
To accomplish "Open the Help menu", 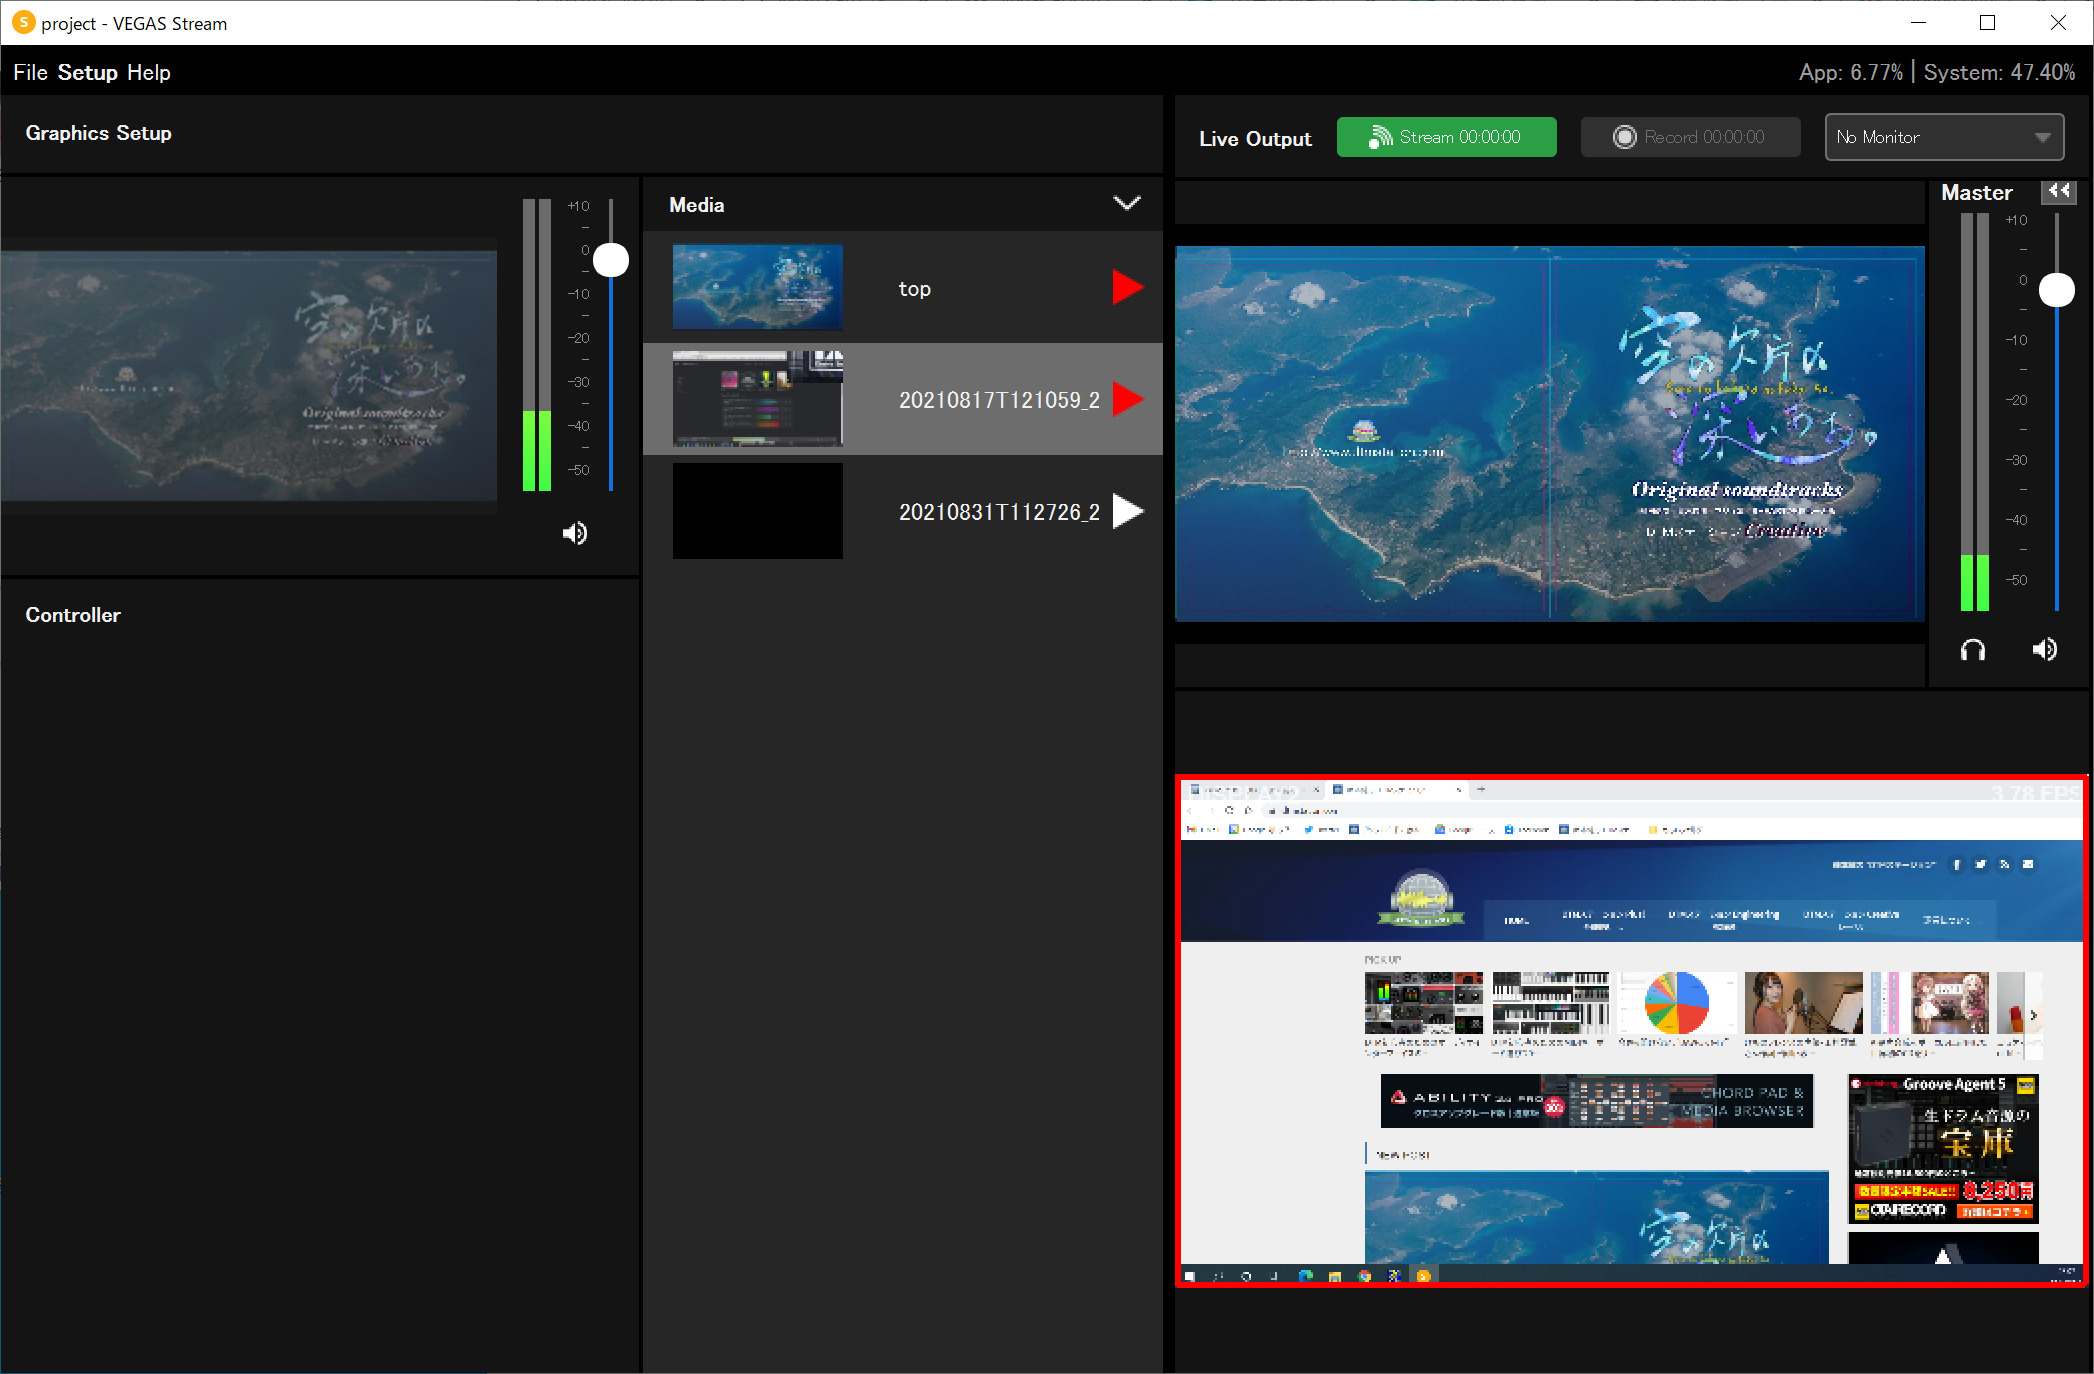I will click(149, 73).
